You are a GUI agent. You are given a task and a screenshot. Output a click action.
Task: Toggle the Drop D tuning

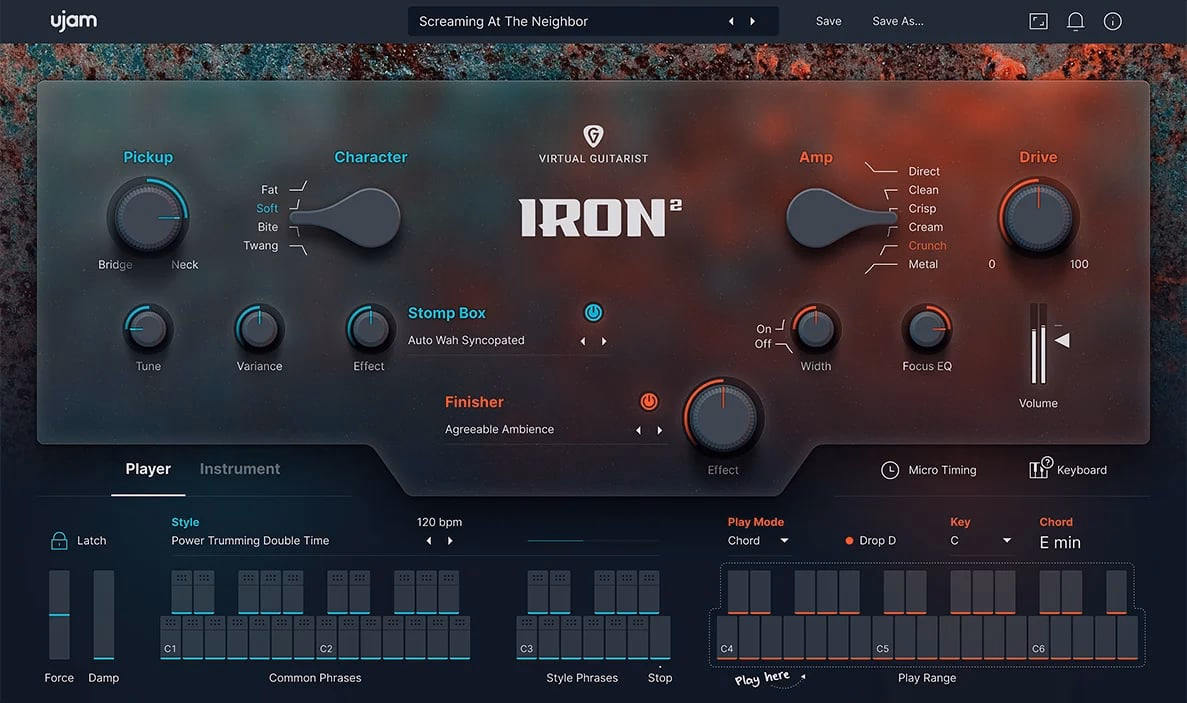pyautogui.click(x=871, y=540)
